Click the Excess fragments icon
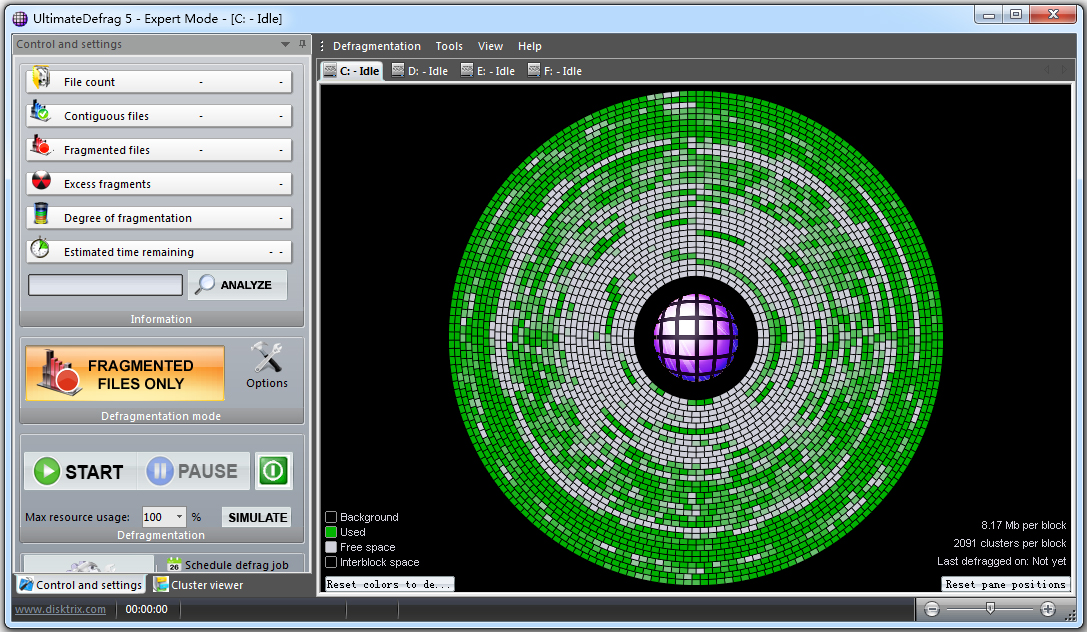Image resolution: width=1087 pixels, height=632 pixels. click(42, 181)
